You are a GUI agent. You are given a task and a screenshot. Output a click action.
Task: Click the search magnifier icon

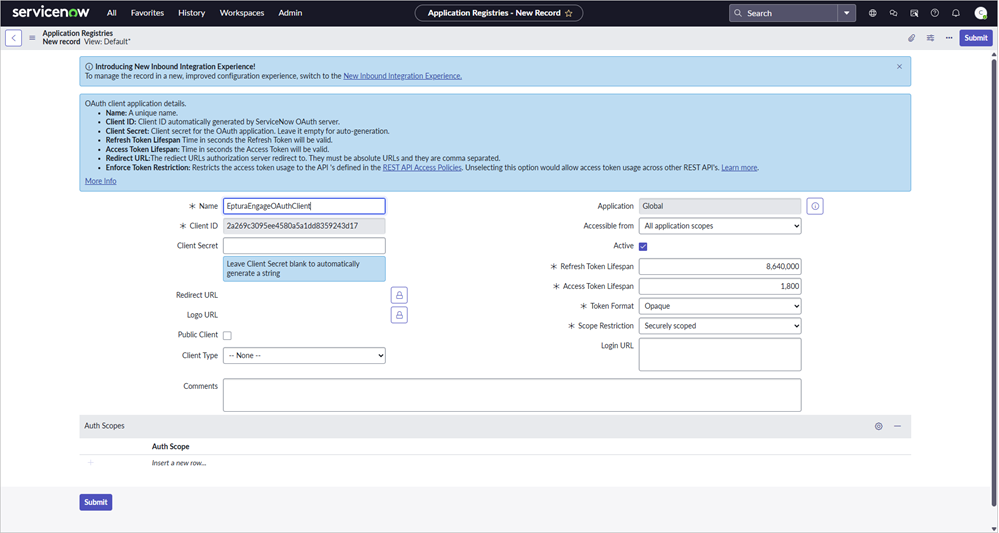738,13
